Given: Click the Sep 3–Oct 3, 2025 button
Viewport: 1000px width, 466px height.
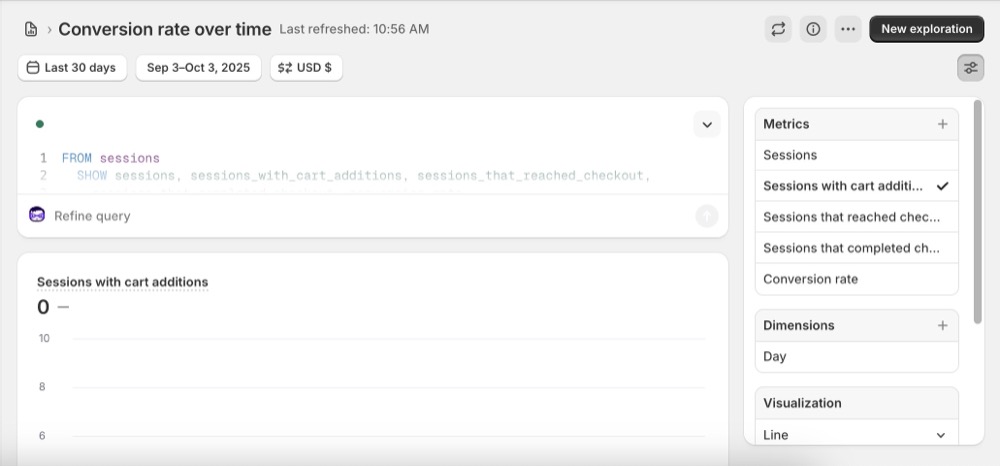Looking at the screenshot, I should (198, 68).
